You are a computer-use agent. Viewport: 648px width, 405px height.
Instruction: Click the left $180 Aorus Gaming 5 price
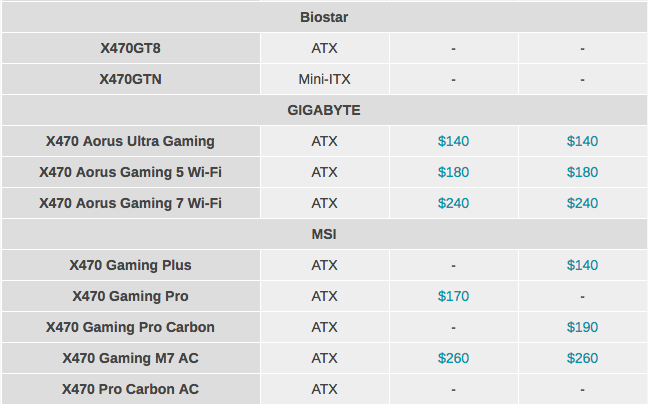point(453,172)
